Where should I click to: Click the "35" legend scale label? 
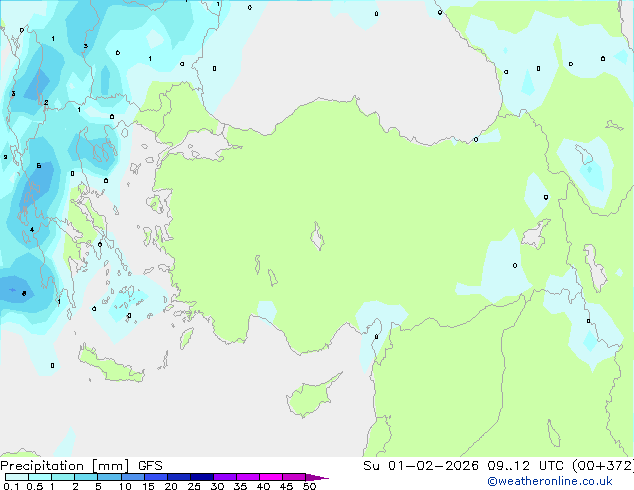click(240, 486)
